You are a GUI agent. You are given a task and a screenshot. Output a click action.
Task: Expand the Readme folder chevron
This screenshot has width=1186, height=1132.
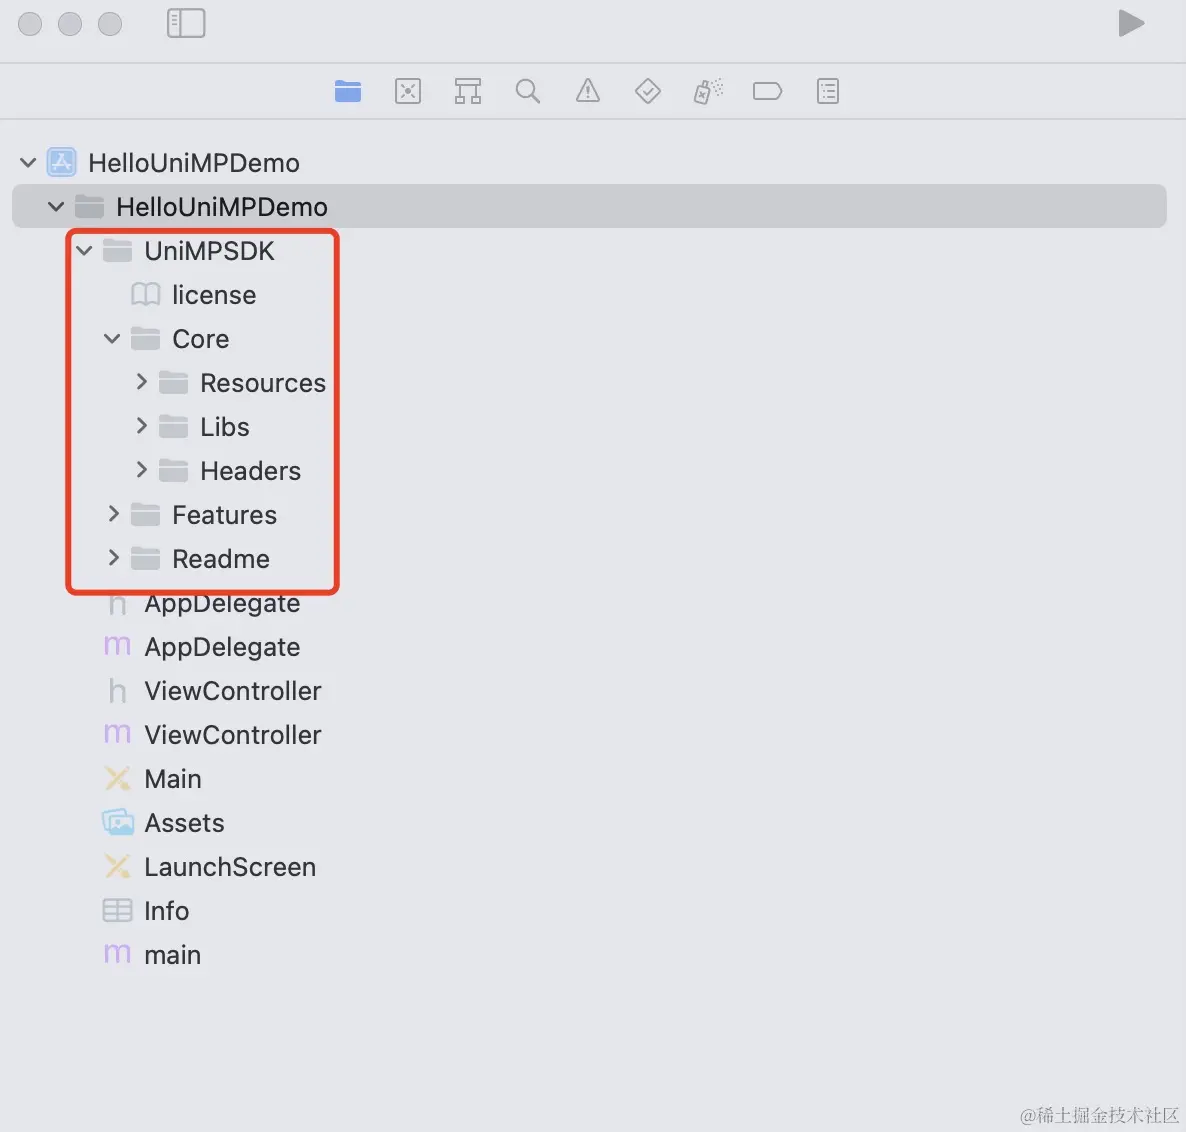tap(113, 558)
